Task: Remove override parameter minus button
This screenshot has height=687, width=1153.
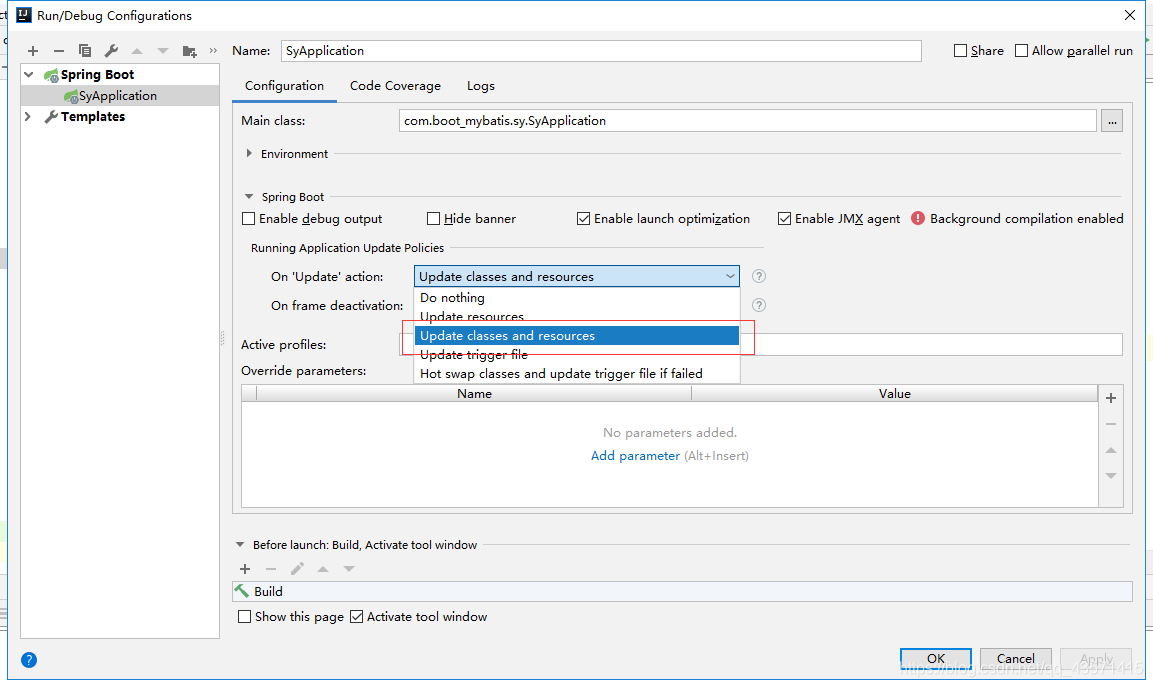Action: point(1111,424)
